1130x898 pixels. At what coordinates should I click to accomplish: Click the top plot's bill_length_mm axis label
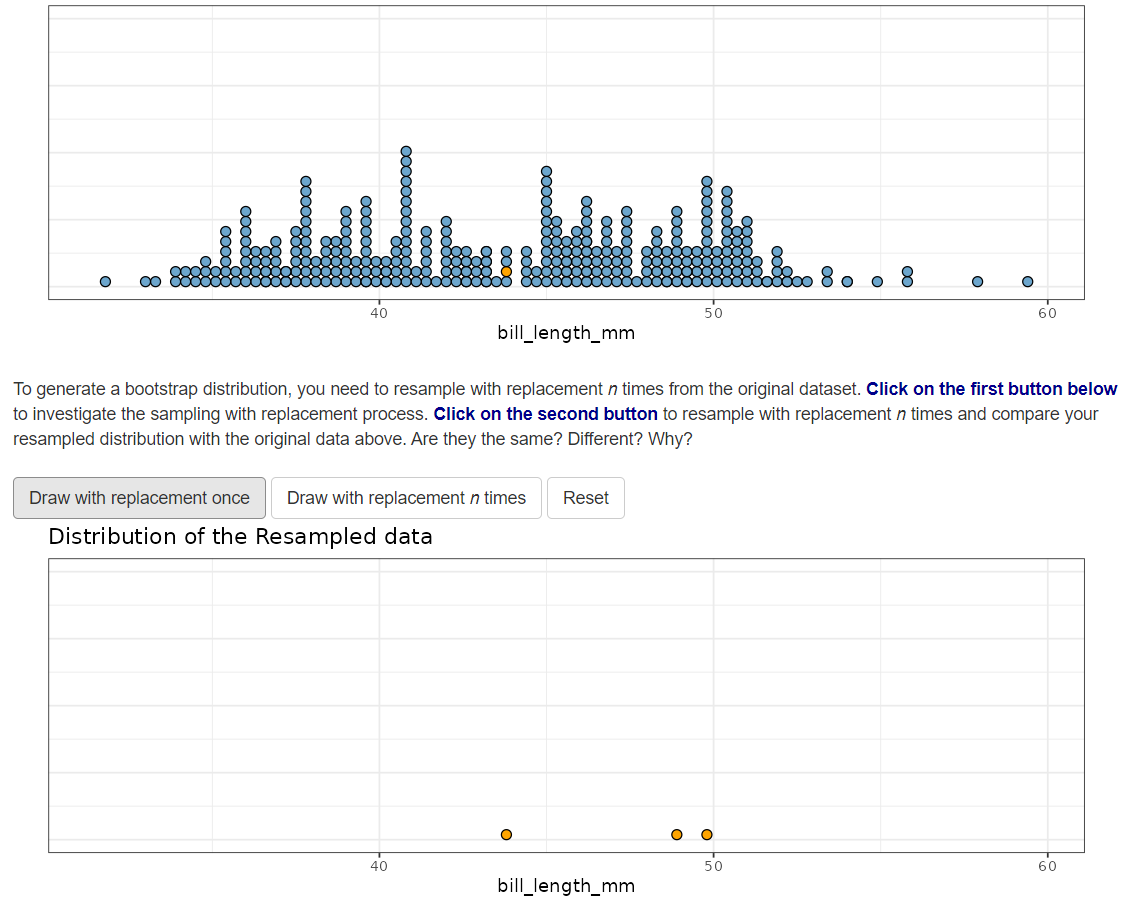pyautogui.click(x=566, y=333)
